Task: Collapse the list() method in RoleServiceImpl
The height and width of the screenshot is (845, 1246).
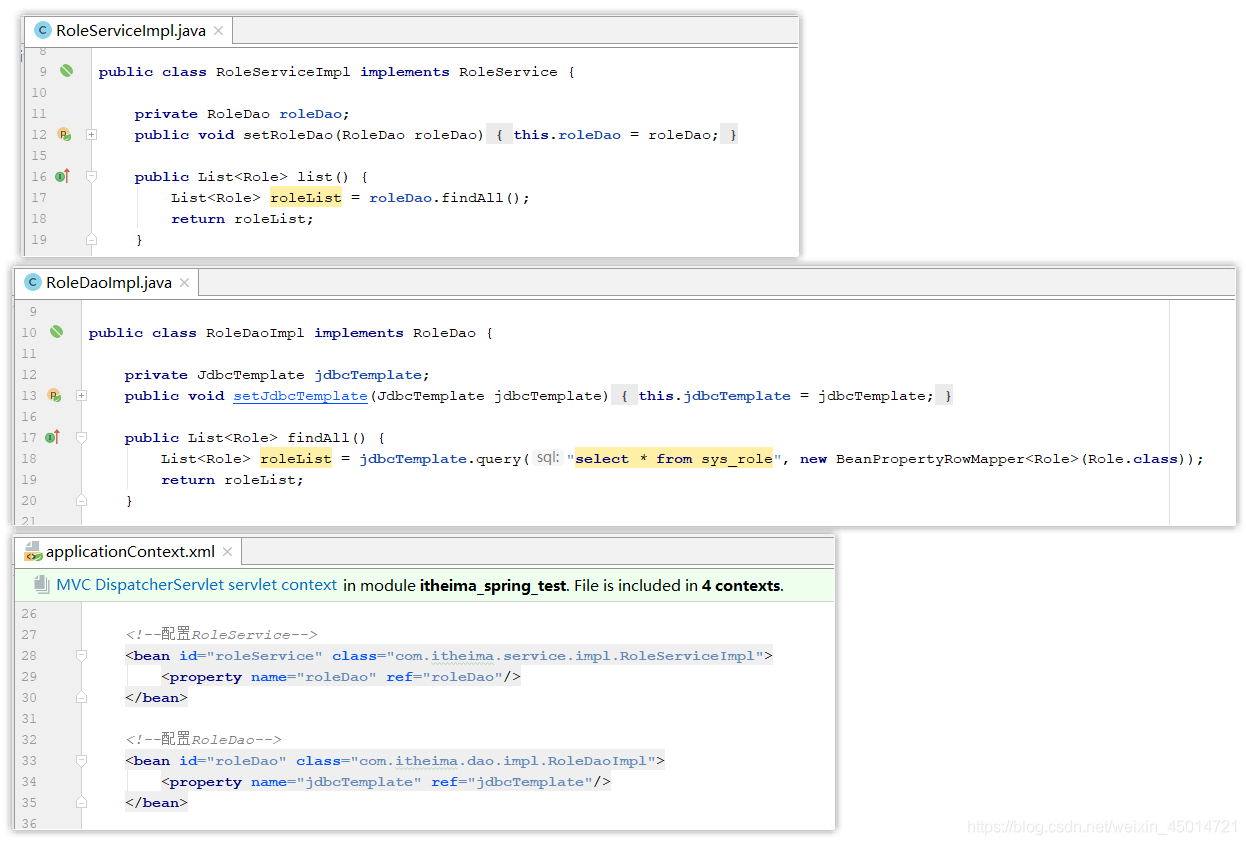Action: tap(91, 176)
